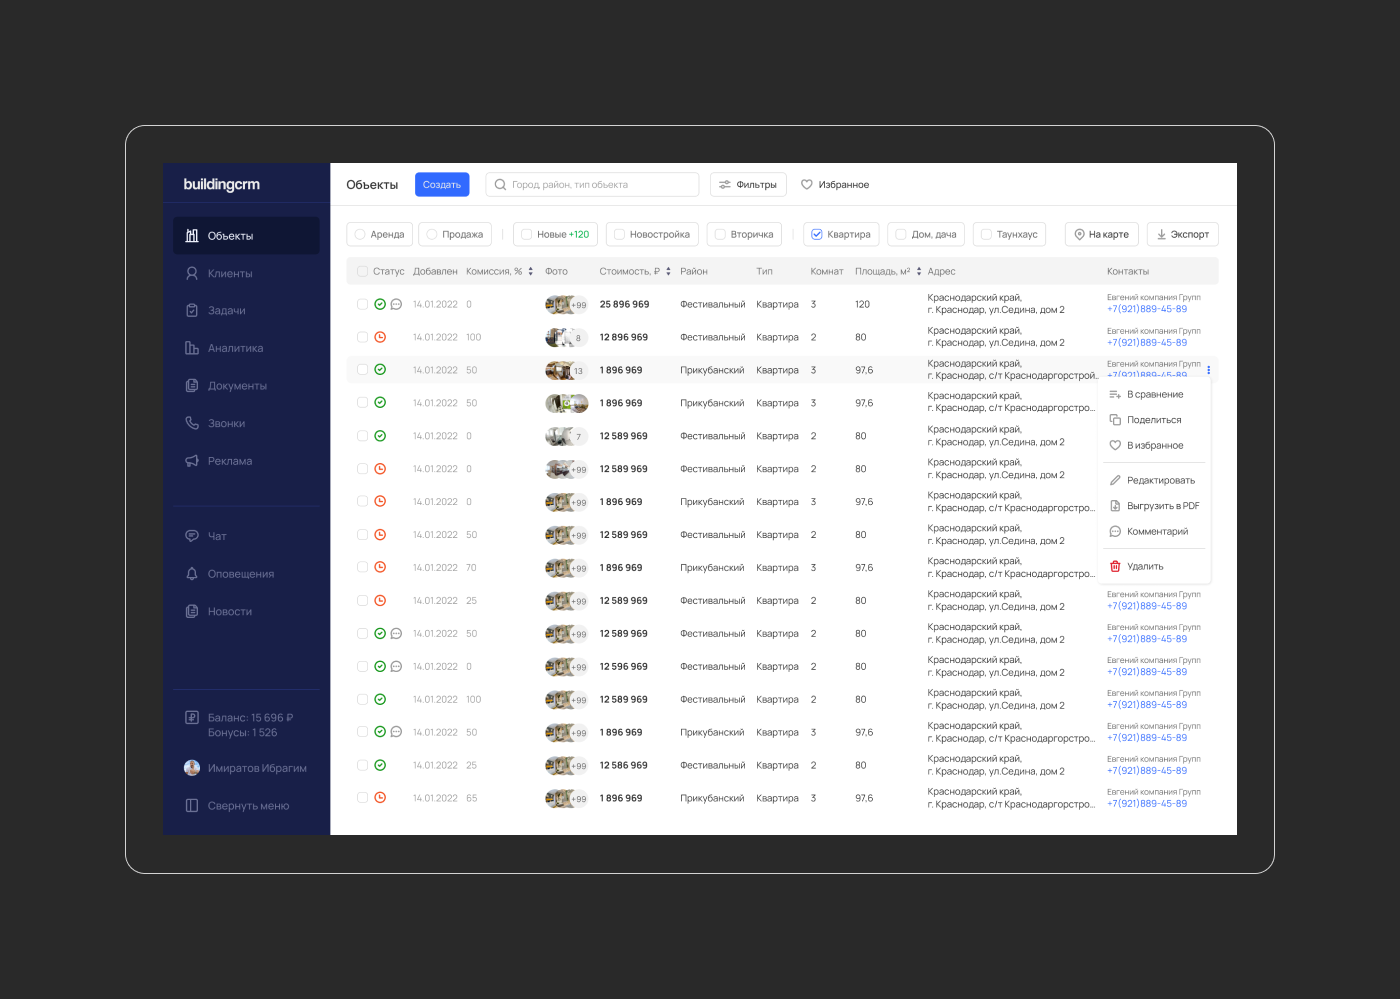Open the Calls phone icon
Screen dimensions: 1400x999
pyautogui.click(x=192, y=423)
